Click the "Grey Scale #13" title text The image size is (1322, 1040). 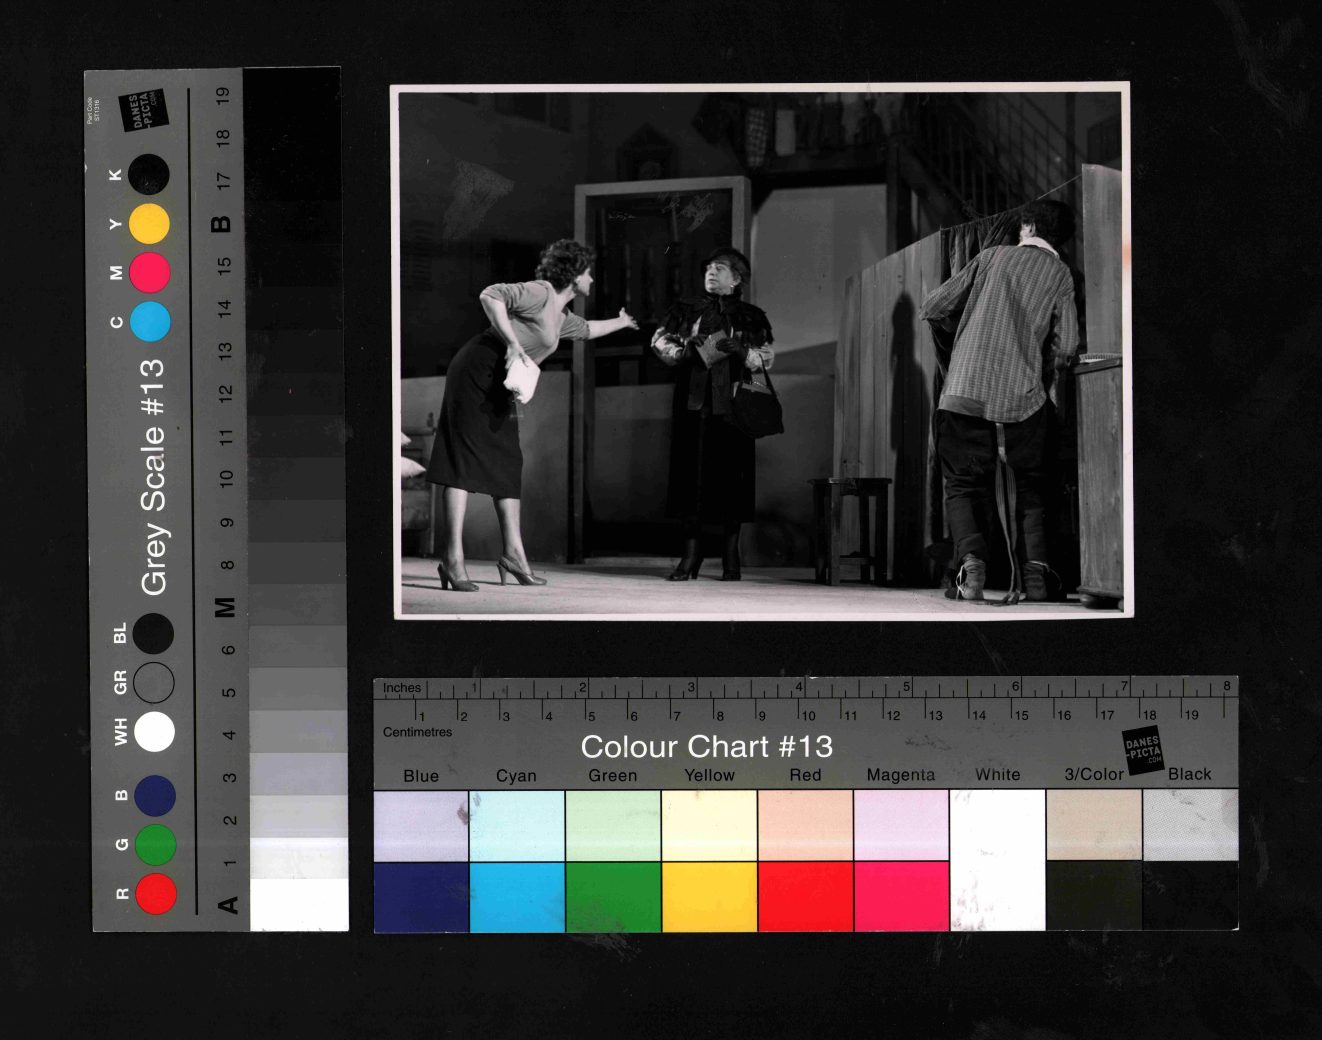tap(153, 477)
